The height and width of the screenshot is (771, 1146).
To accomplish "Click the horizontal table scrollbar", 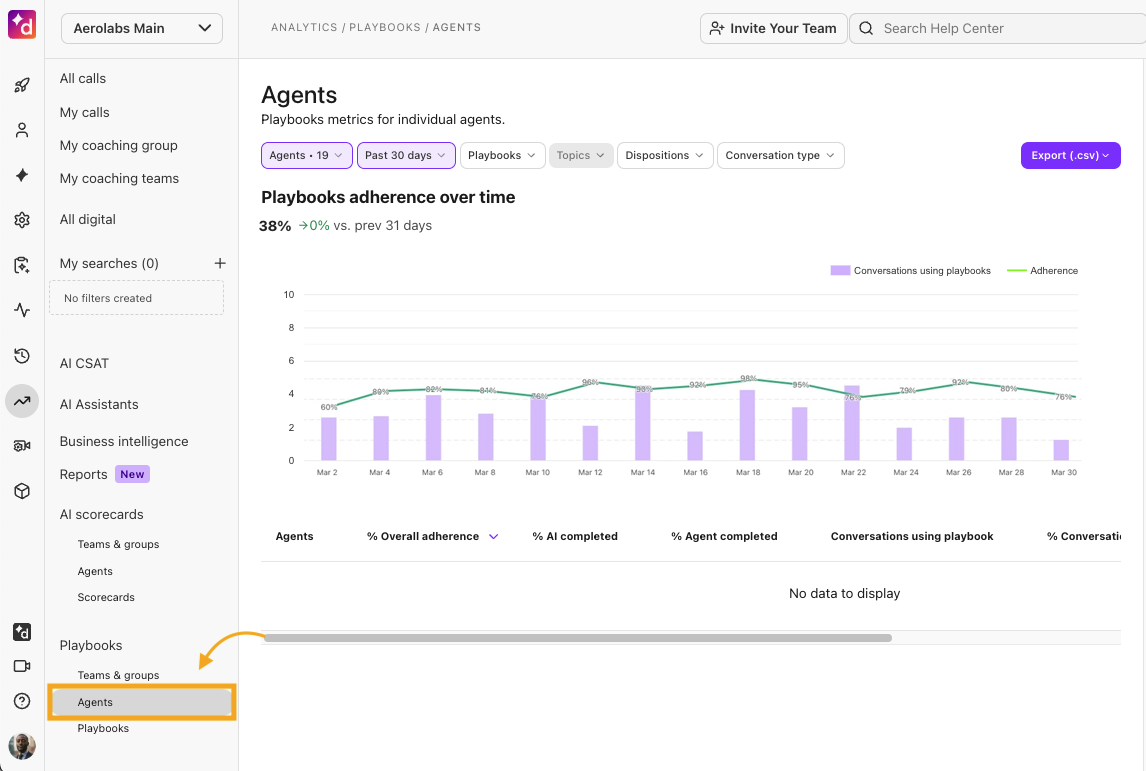I will pyautogui.click(x=577, y=638).
